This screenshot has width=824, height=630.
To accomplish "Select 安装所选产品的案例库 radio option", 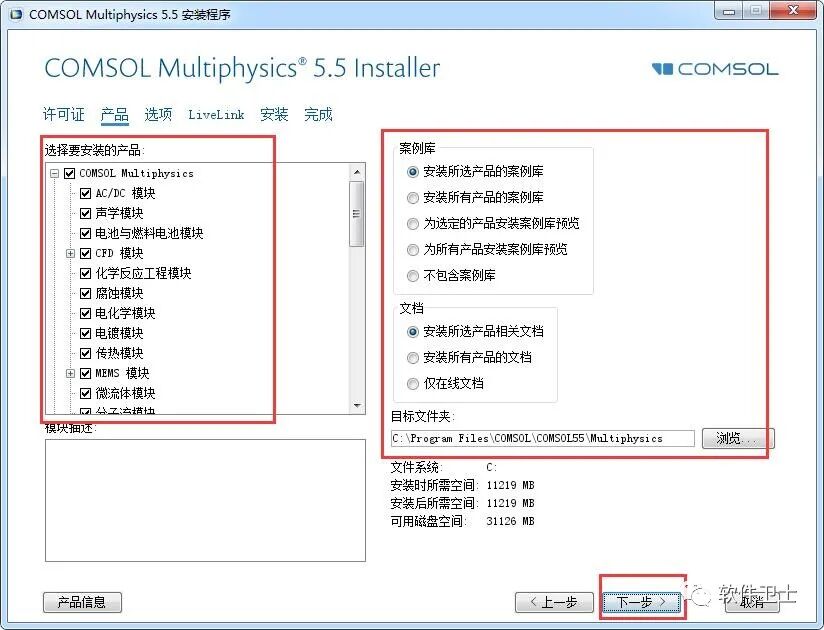I will coord(413,172).
